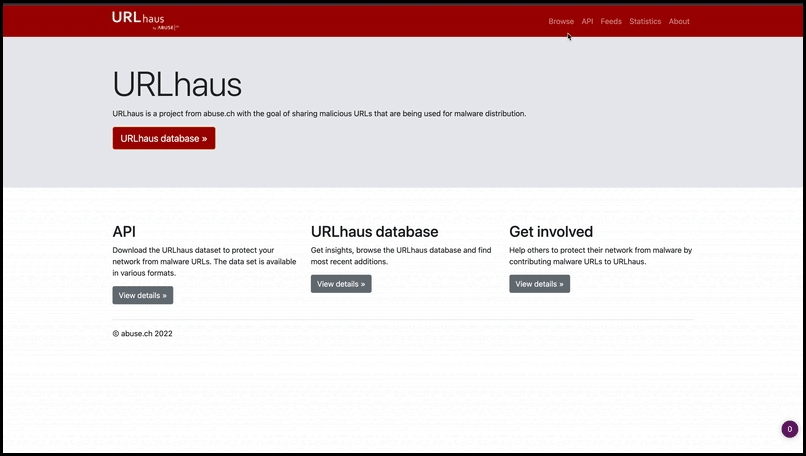Click the 'Help others to protect' paragraph
The image size is (806, 456).
(x=600, y=255)
